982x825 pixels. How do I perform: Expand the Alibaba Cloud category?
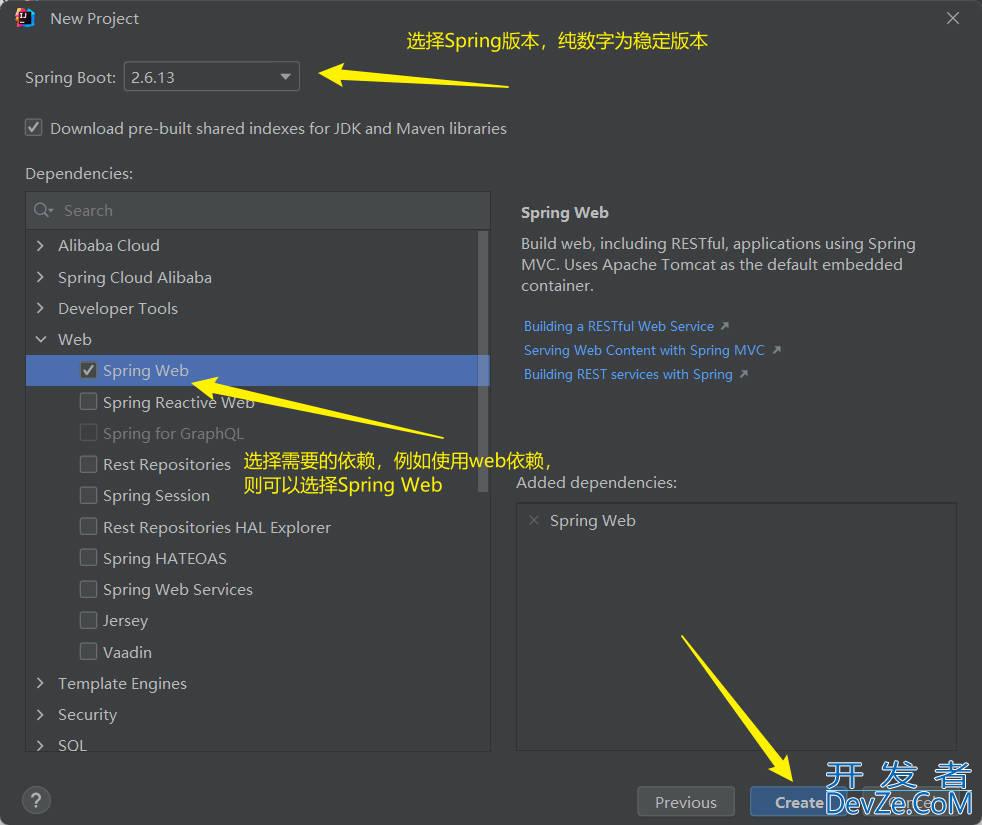coord(41,245)
